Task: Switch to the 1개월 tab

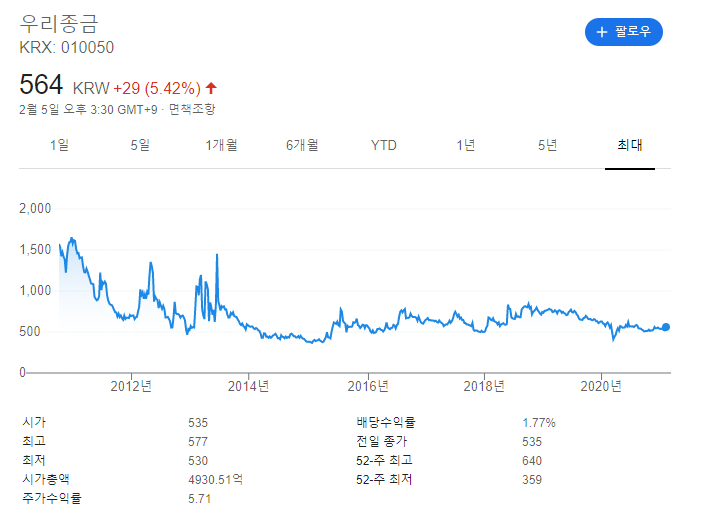Action: pyautogui.click(x=221, y=145)
